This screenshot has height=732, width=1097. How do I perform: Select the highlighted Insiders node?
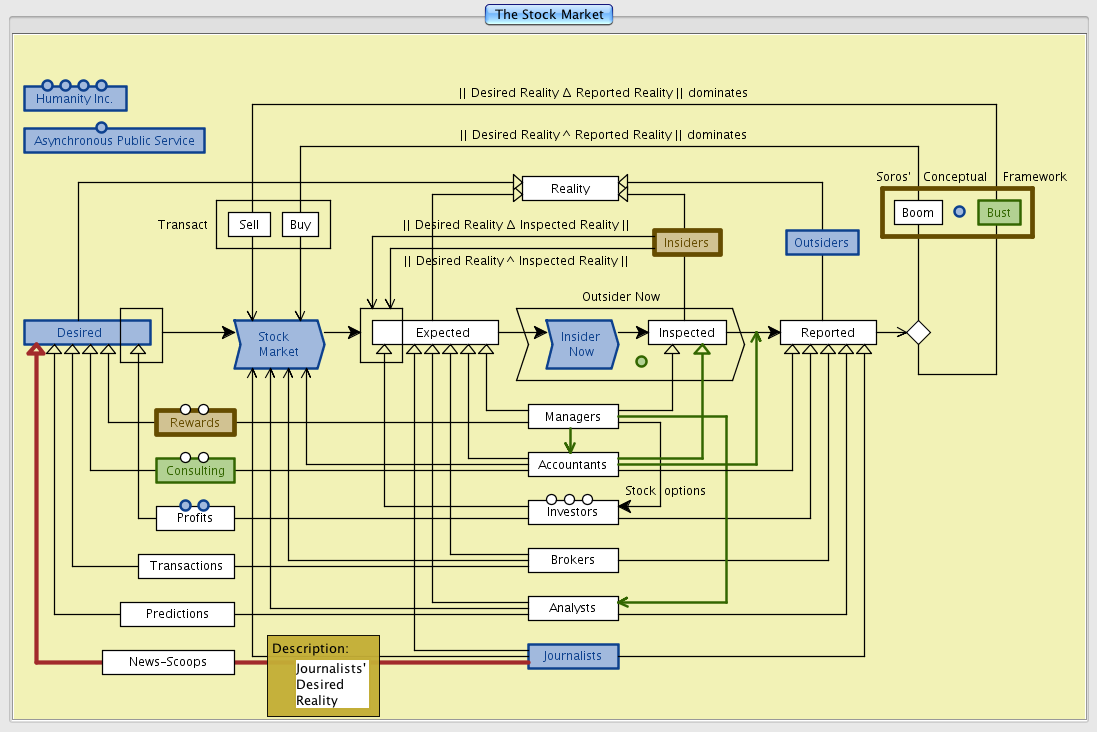pyautogui.click(x=687, y=242)
